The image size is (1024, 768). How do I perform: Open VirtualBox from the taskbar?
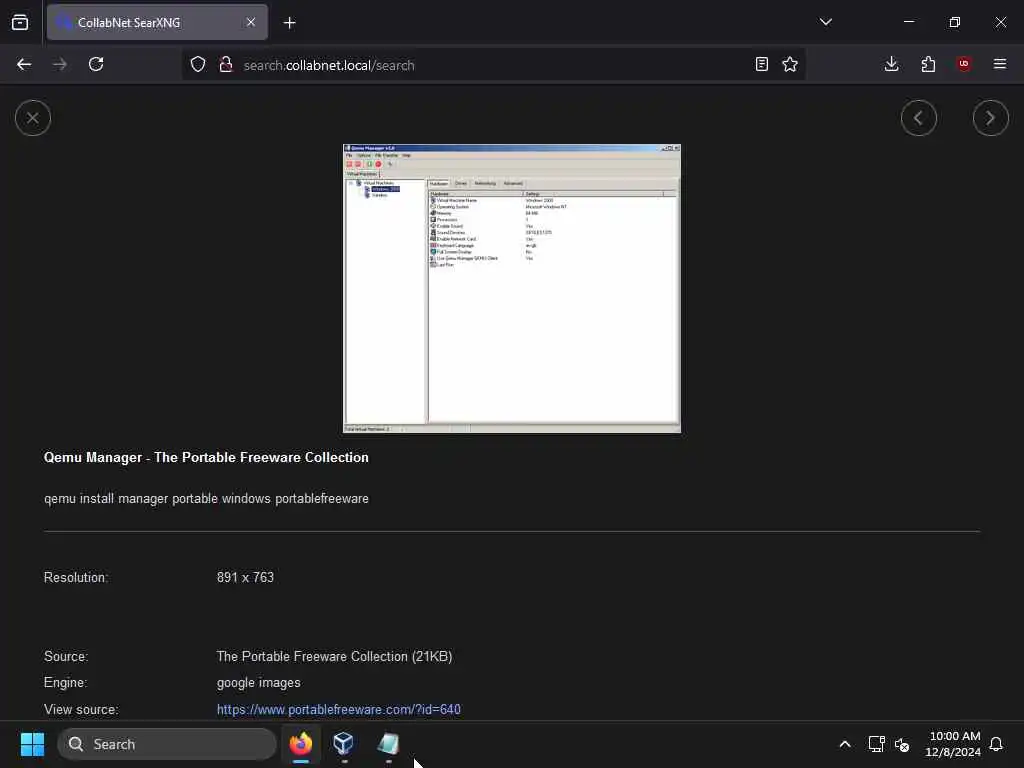(344, 744)
